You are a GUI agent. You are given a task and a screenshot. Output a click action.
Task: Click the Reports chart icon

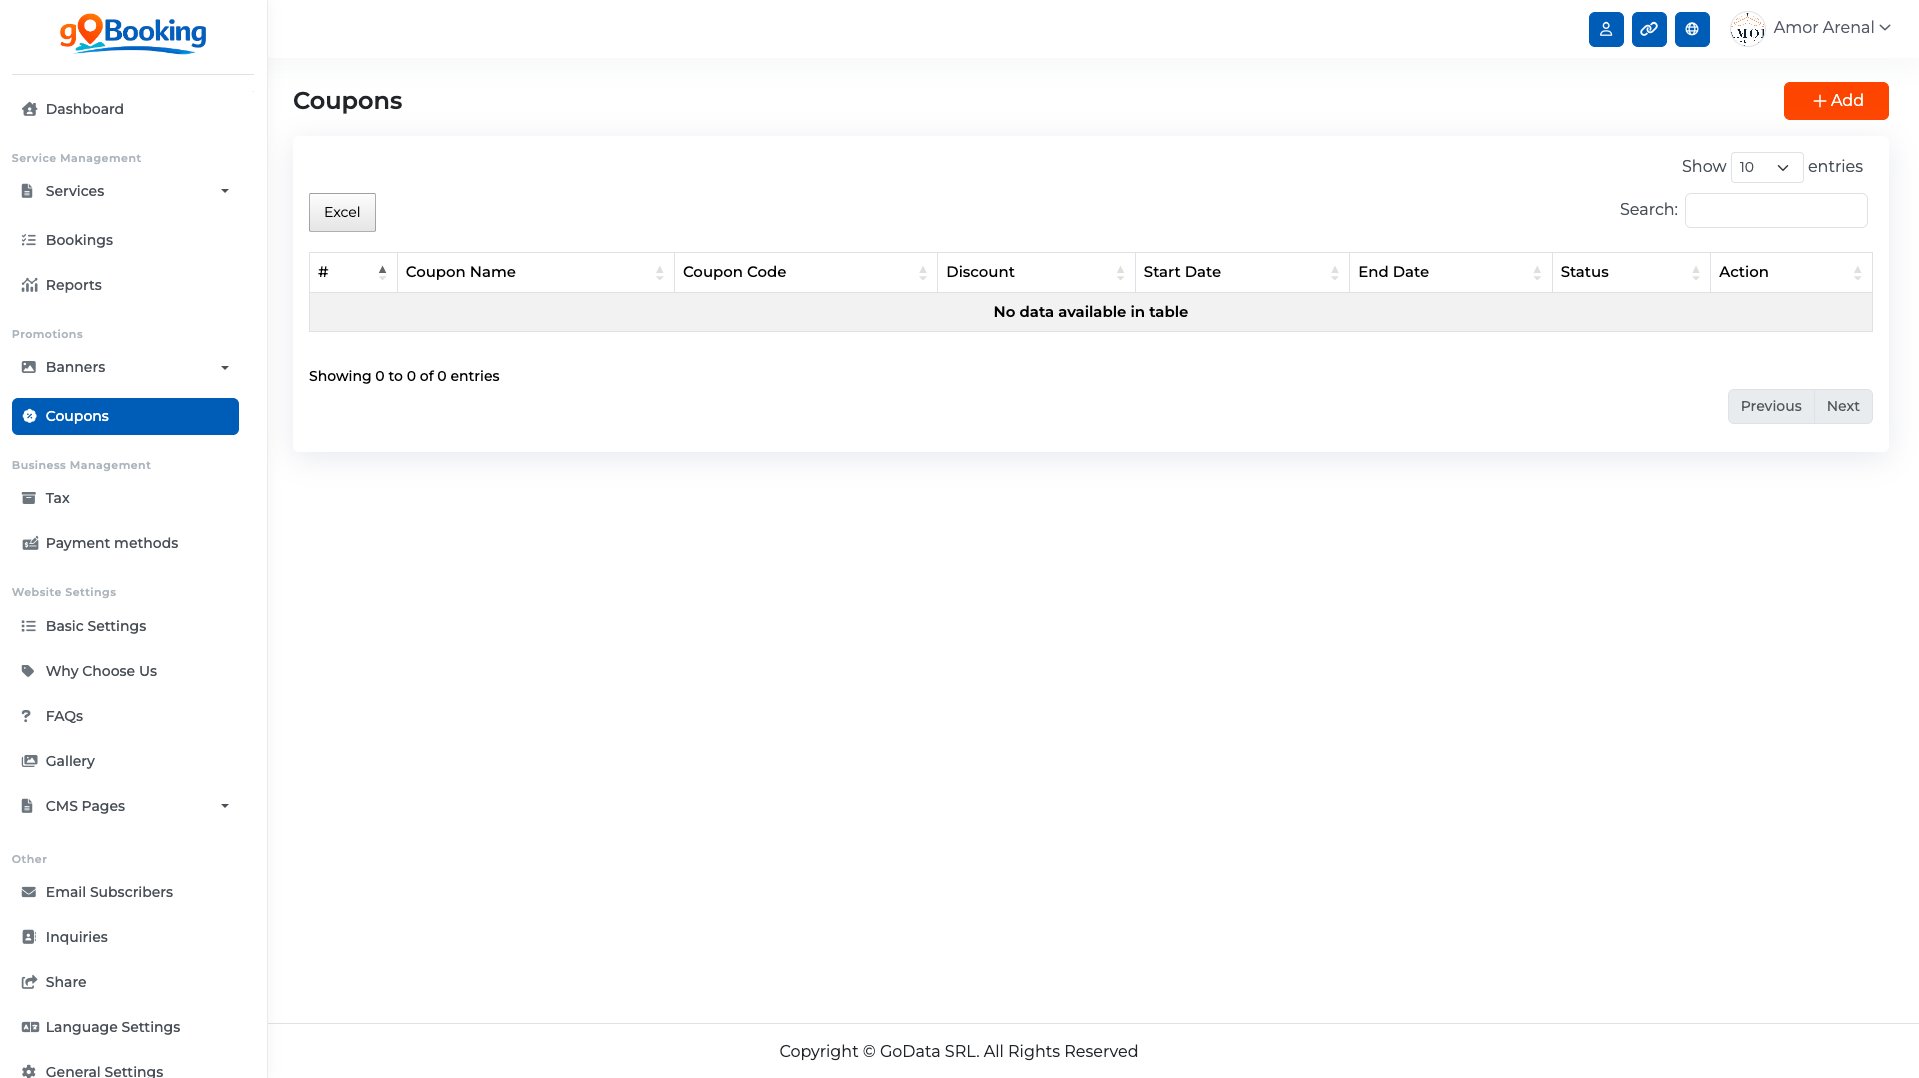(x=29, y=285)
